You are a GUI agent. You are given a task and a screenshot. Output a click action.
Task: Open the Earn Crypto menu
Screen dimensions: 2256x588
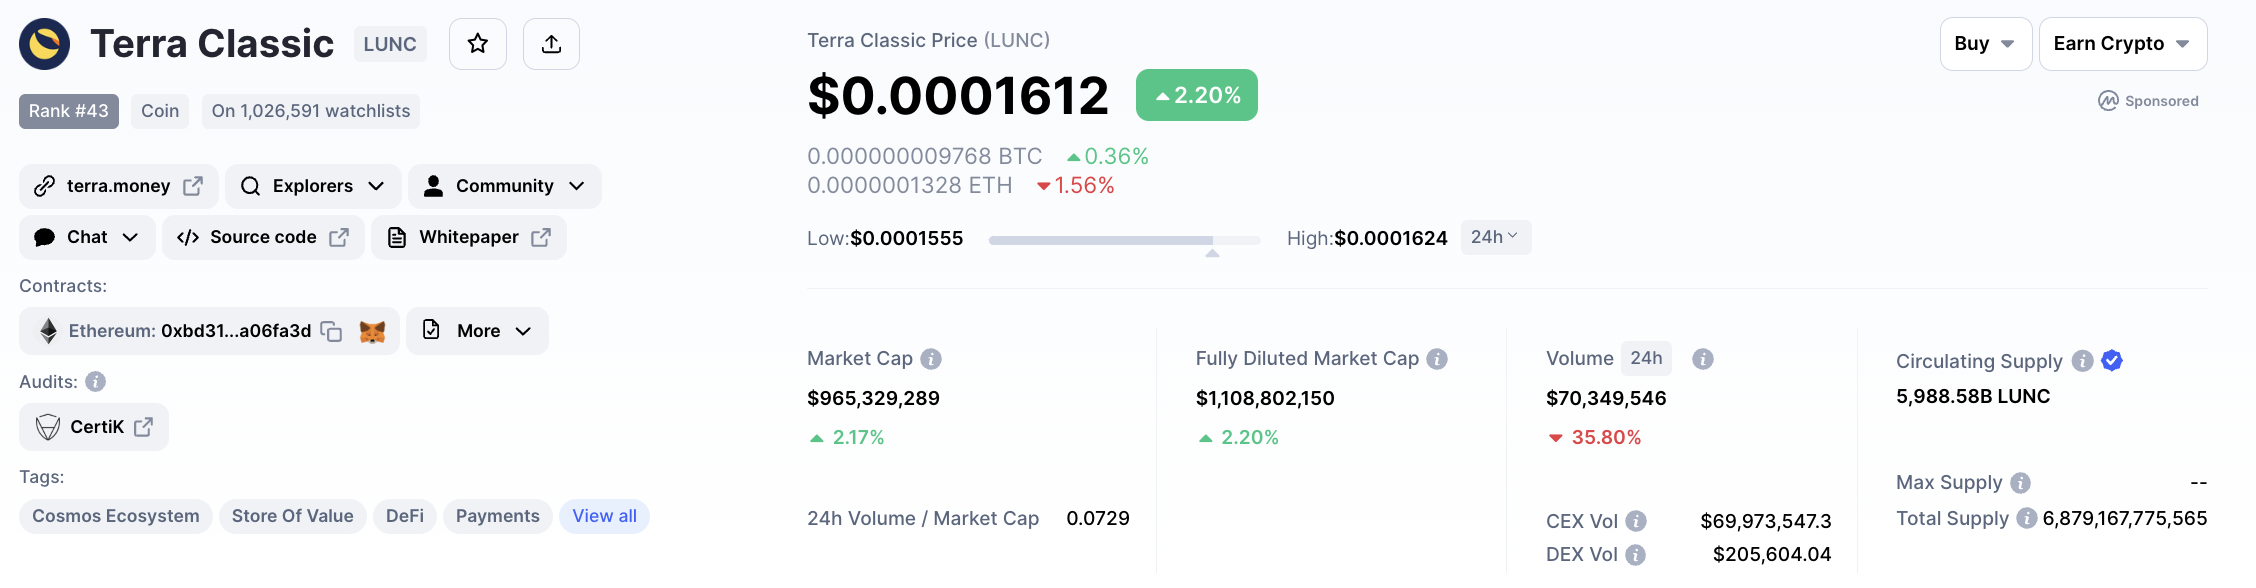coord(2122,44)
